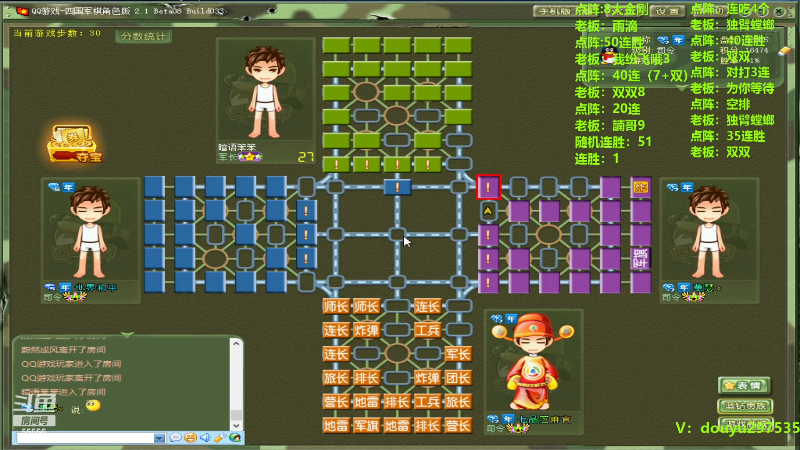
Task: Select the 炸弹 piece next to 团长
Action: (427, 378)
